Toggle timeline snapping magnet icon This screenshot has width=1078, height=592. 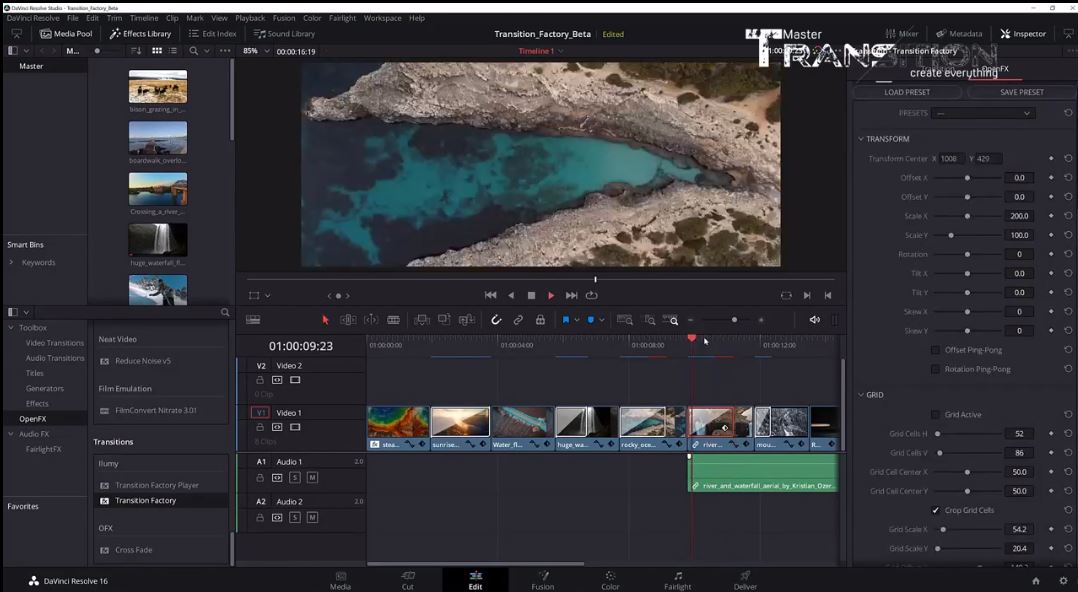pos(496,320)
